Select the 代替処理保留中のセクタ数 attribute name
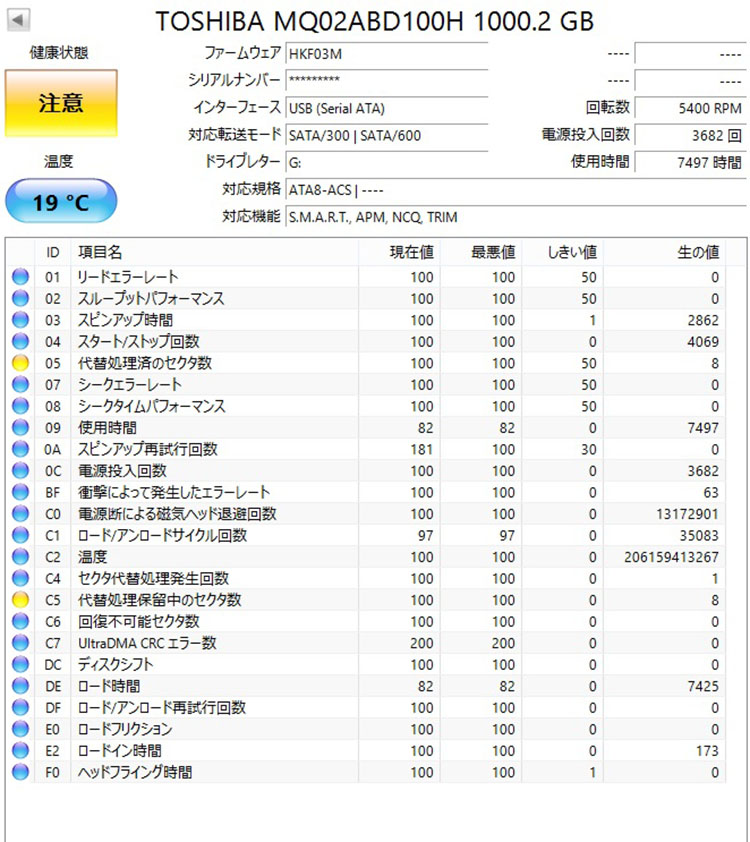750x842 pixels. click(159, 600)
